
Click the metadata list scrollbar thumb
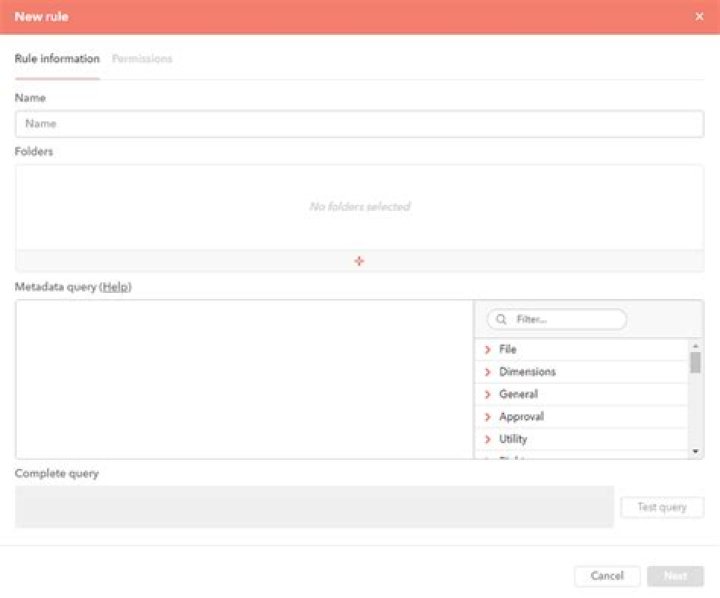[x=695, y=362]
